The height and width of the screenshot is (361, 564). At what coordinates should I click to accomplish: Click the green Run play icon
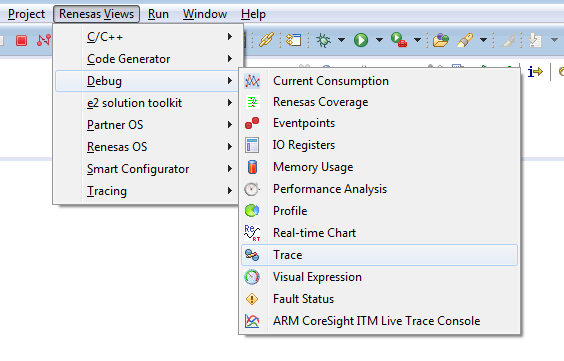(361, 40)
